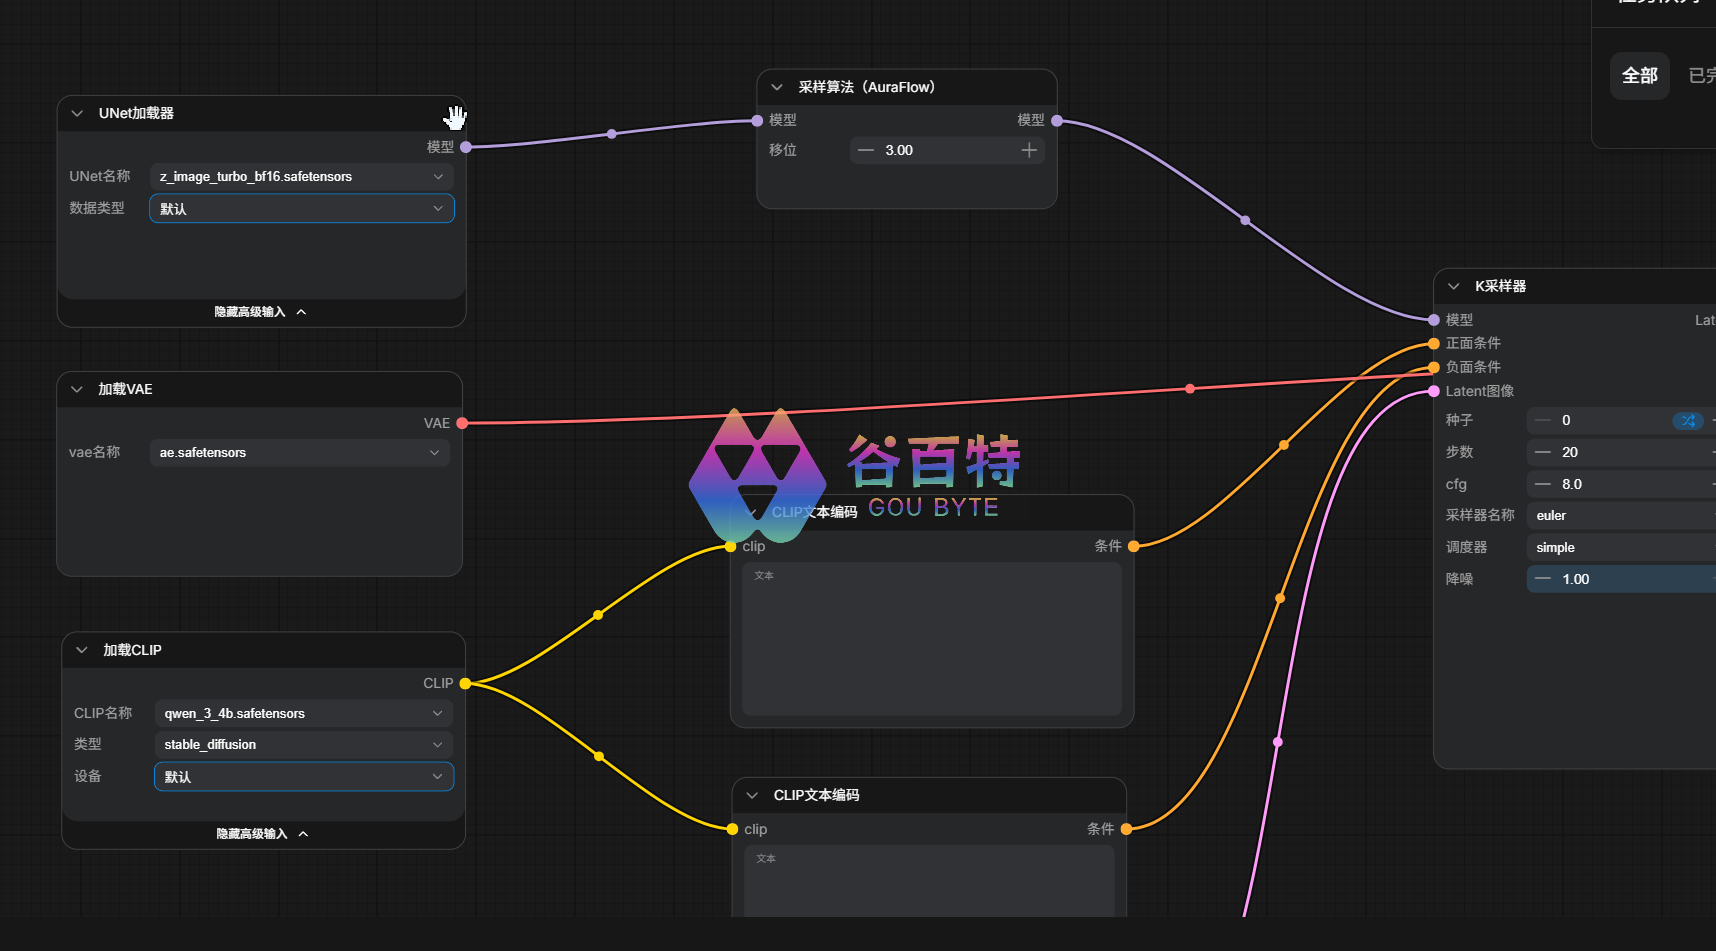Image resolution: width=1716 pixels, height=951 pixels.
Task: Click 移位 value field showing 3.00
Action: pyautogui.click(x=947, y=150)
